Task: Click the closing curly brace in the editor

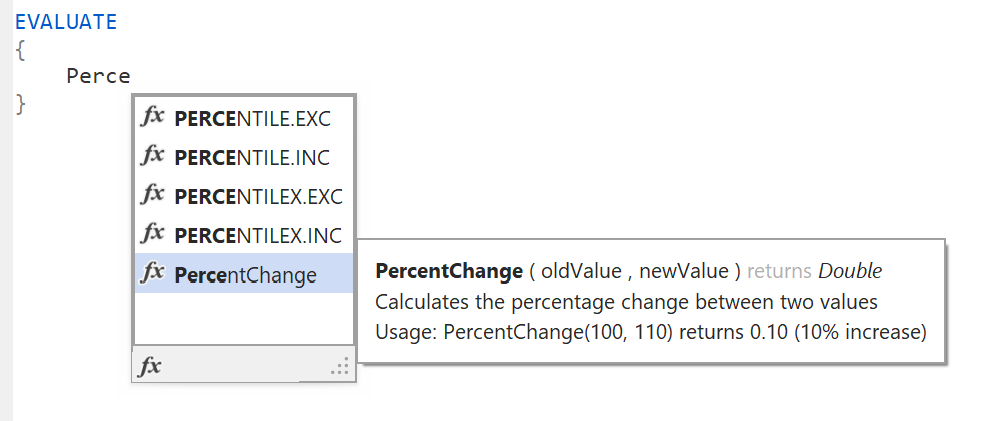Action: pos(20,103)
